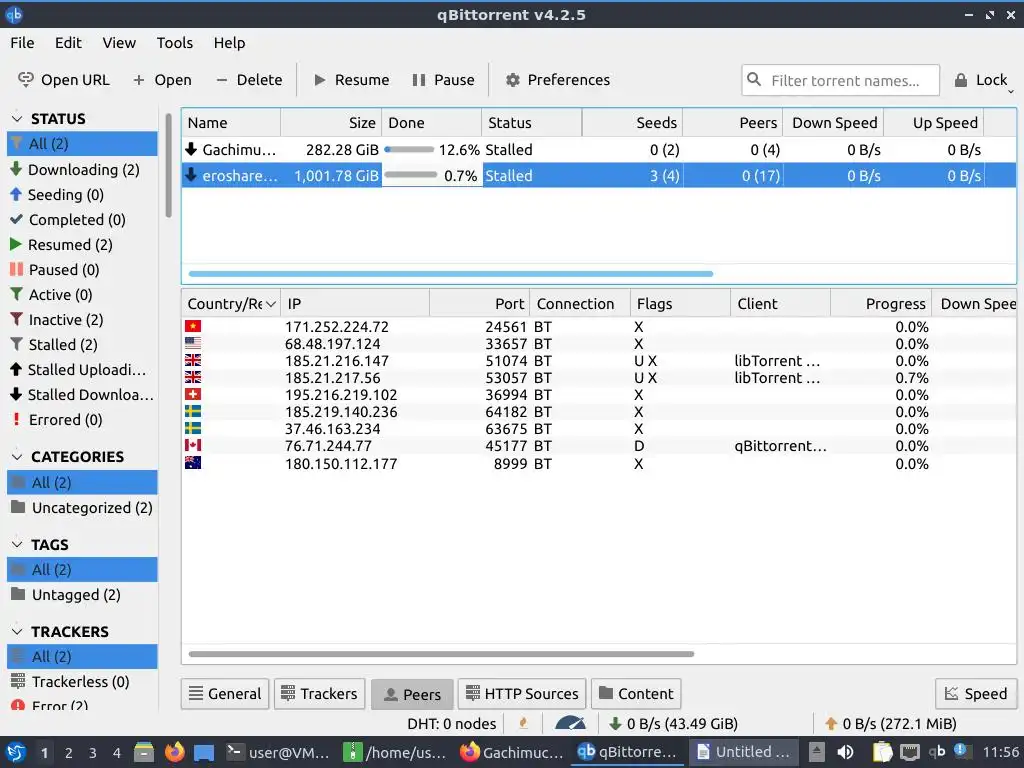
Task: Switch to the Trackers tab
Action: 319,694
